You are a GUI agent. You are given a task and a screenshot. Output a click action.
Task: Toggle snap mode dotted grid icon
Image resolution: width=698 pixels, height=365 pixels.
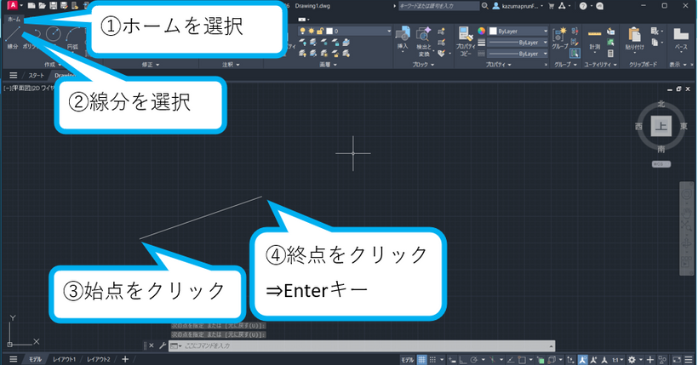tap(433, 360)
